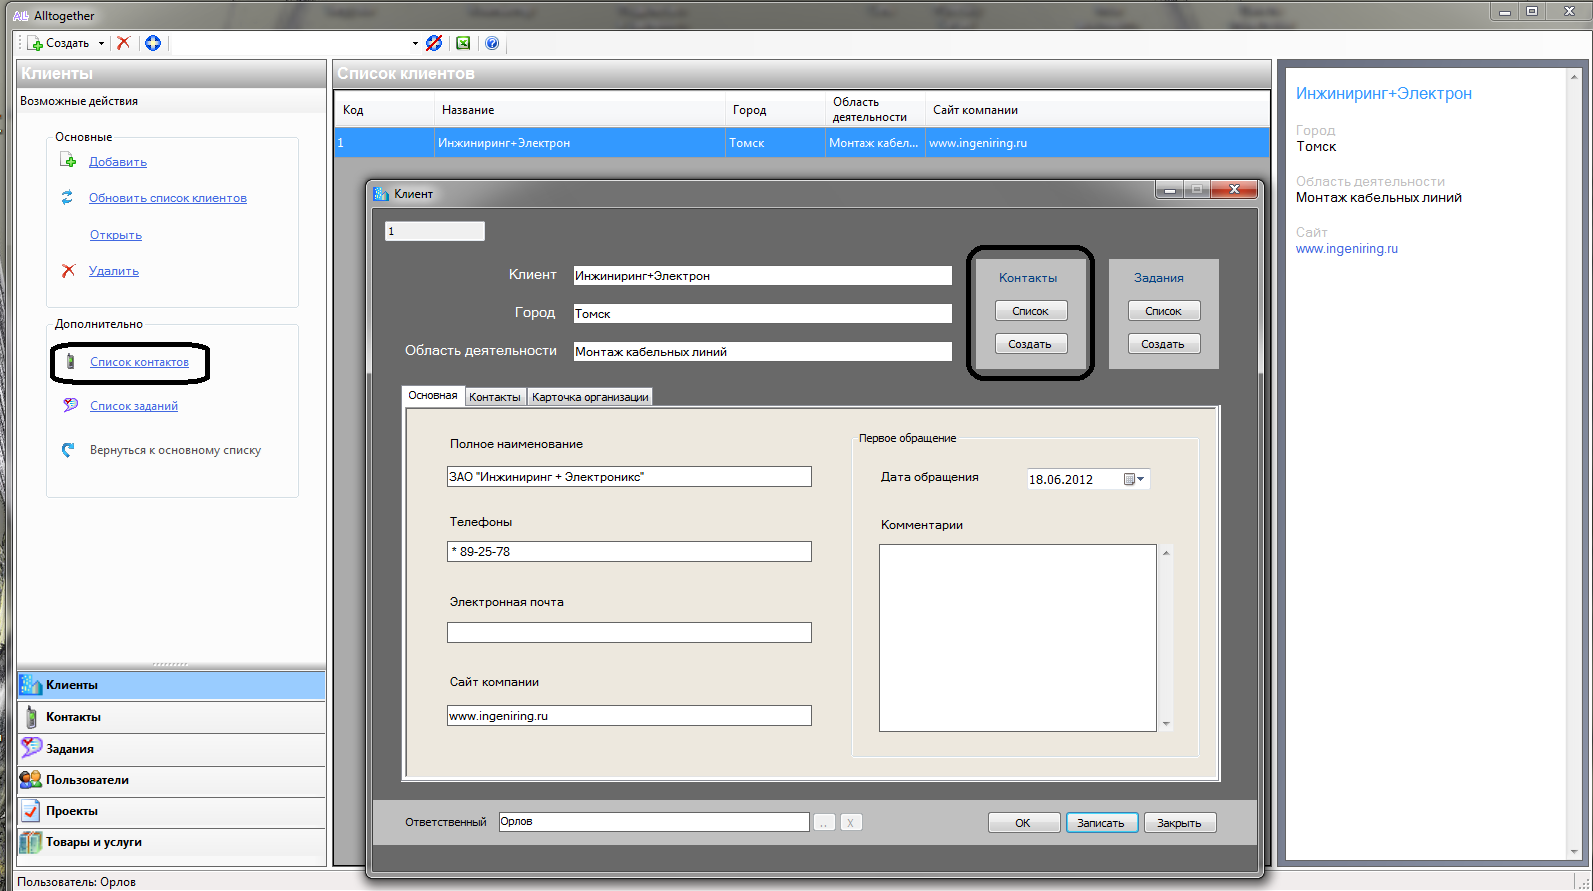Screen dimensions: 1593x891
Task: Select the Проекты navigation section
Action: coord(171,811)
